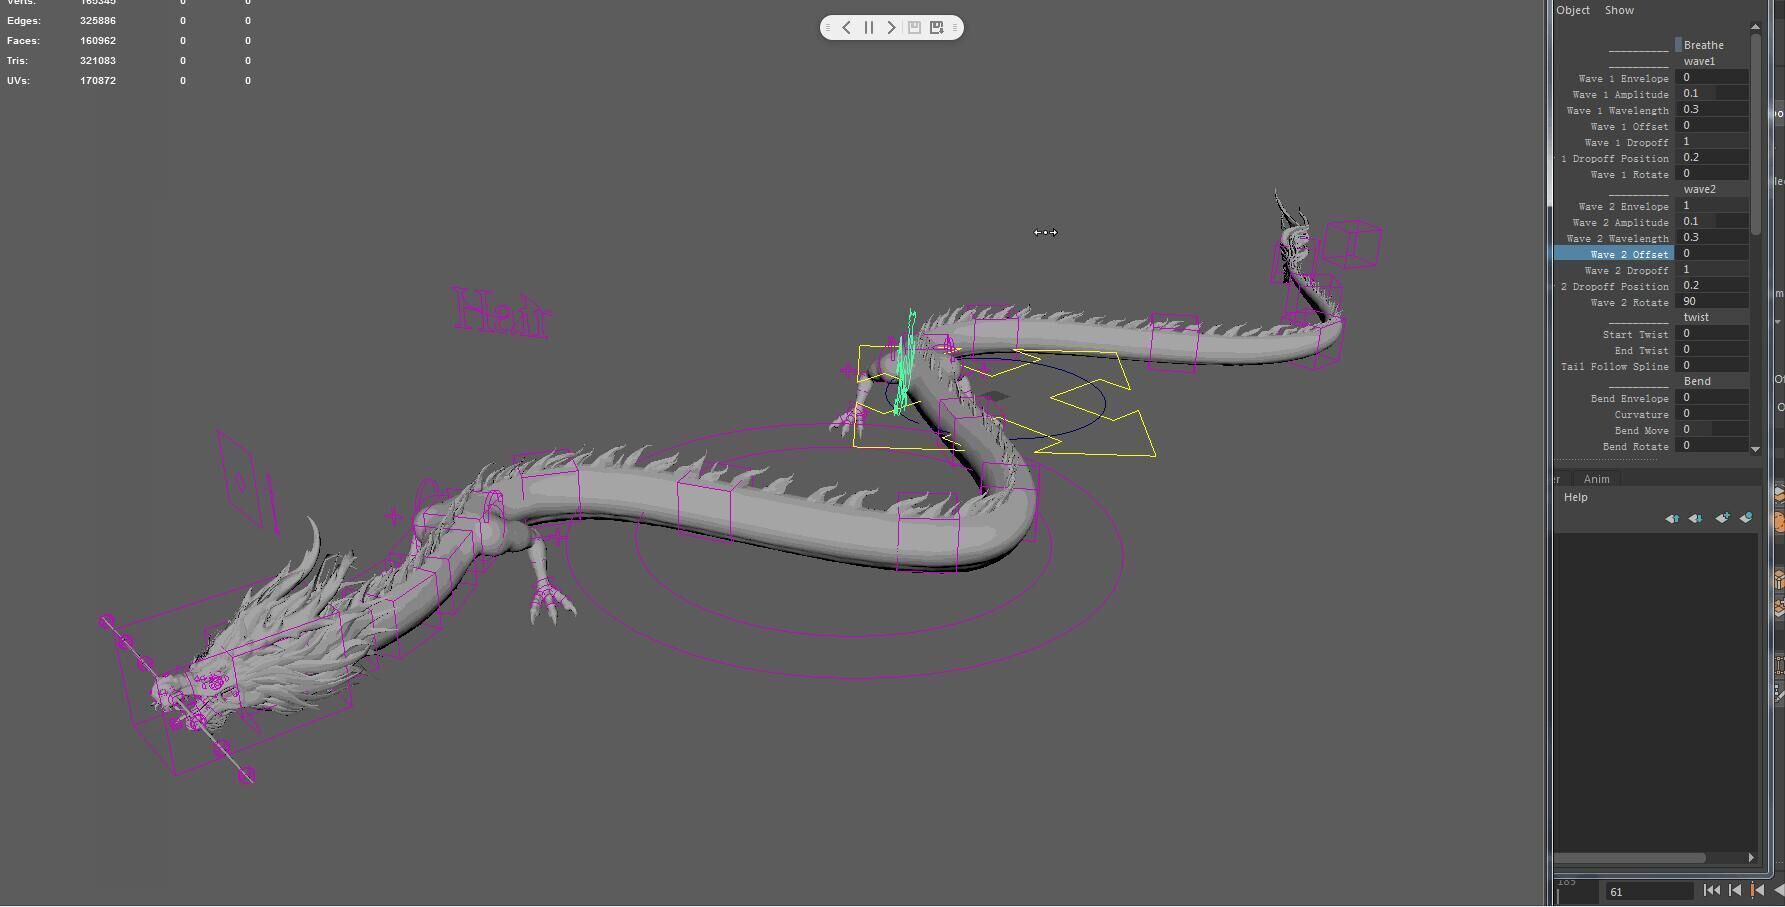This screenshot has height=907, width=1785.
Task: Select the End Twist attribute label
Action: (1641, 350)
